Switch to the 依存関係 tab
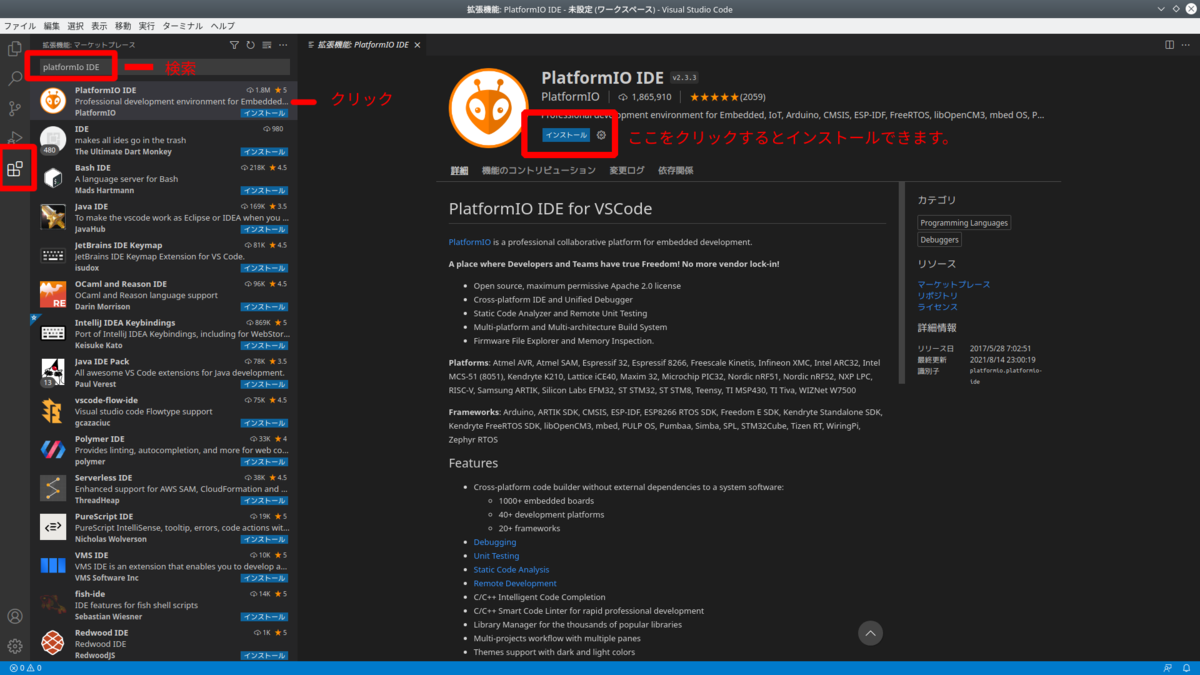1200x675 pixels. pyautogui.click(x=676, y=171)
